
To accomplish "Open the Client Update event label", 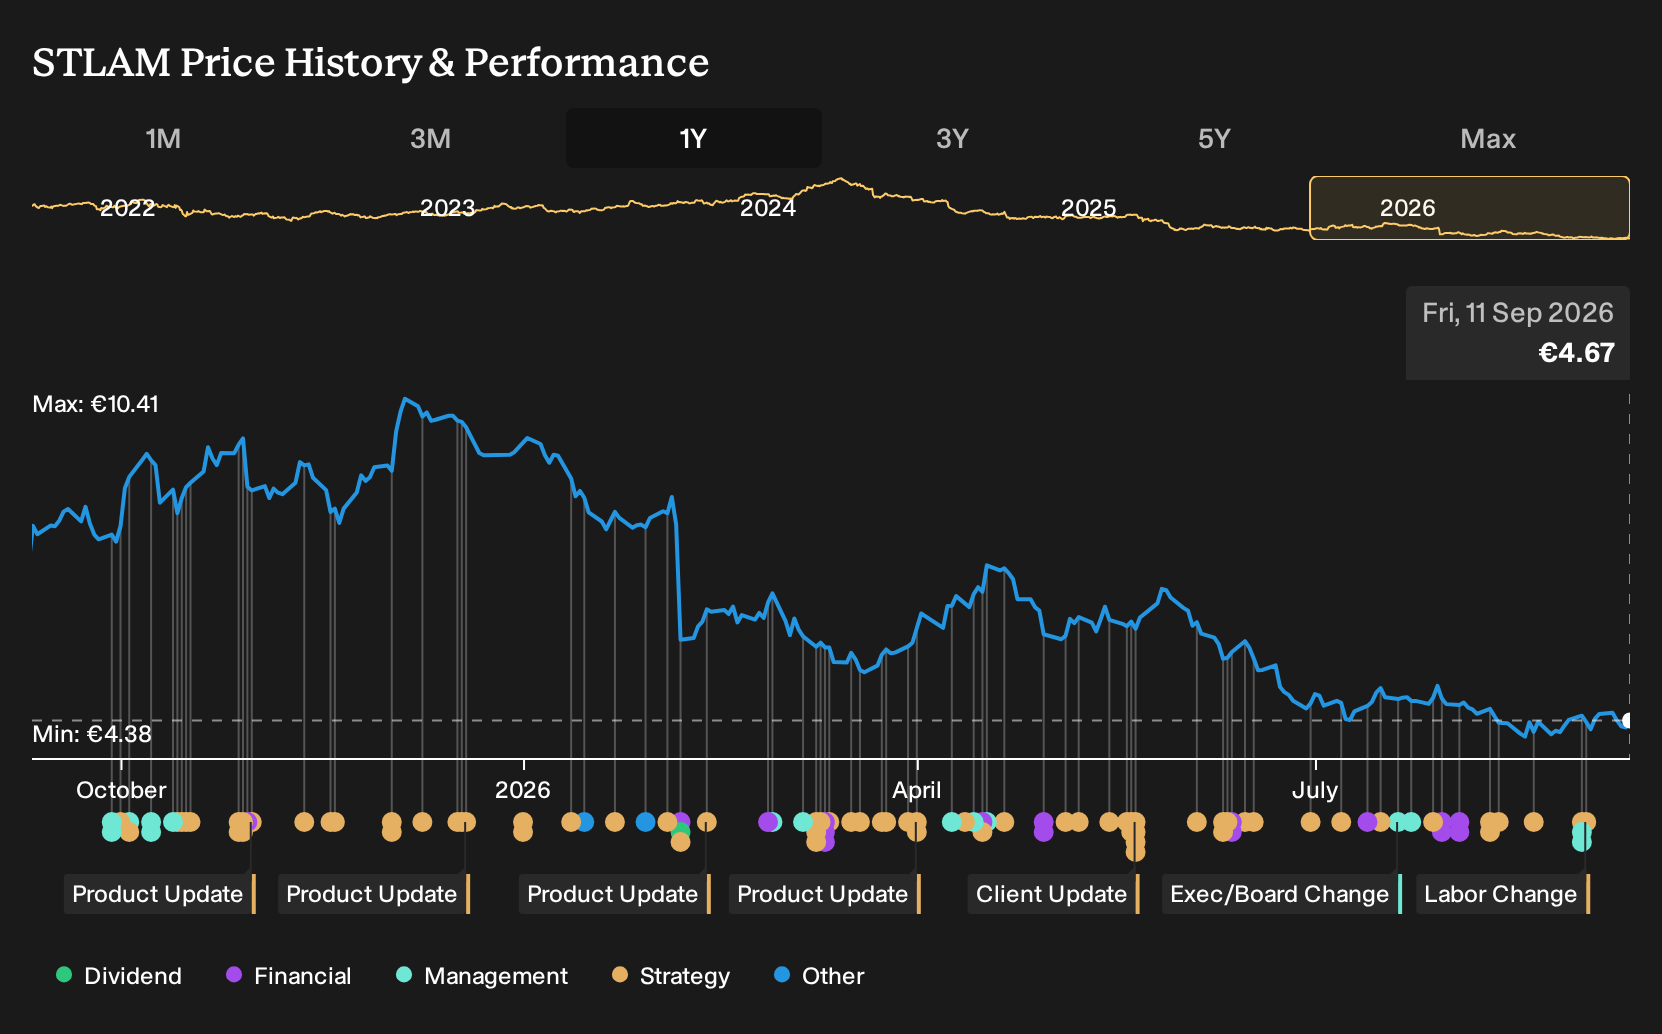I will tap(1054, 894).
